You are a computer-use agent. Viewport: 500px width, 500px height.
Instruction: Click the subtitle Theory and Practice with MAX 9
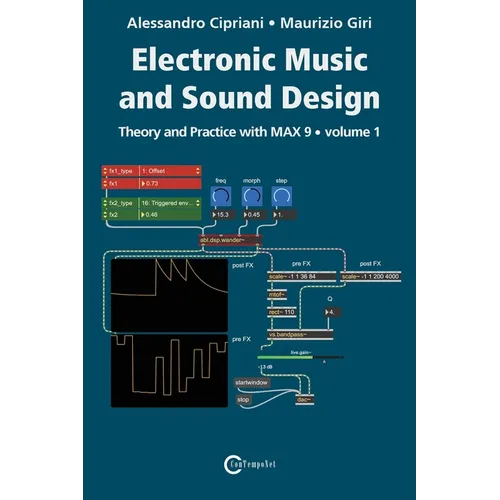tap(215, 132)
